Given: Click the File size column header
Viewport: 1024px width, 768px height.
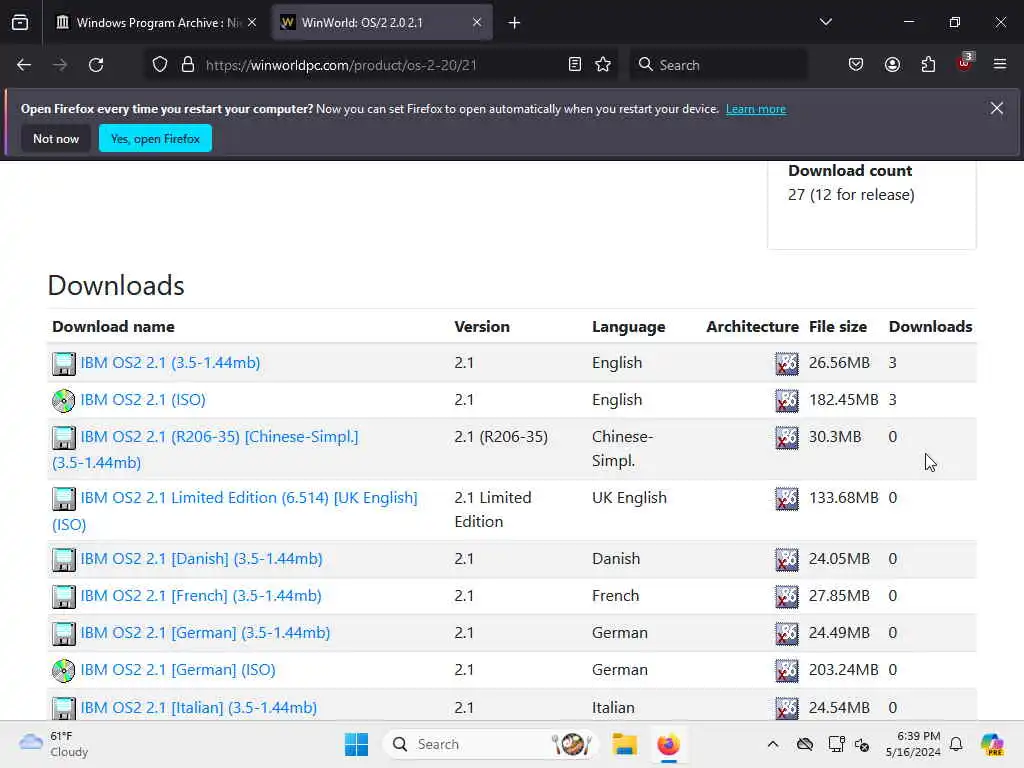Looking at the screenshot, I should click(x=838, y=327).
